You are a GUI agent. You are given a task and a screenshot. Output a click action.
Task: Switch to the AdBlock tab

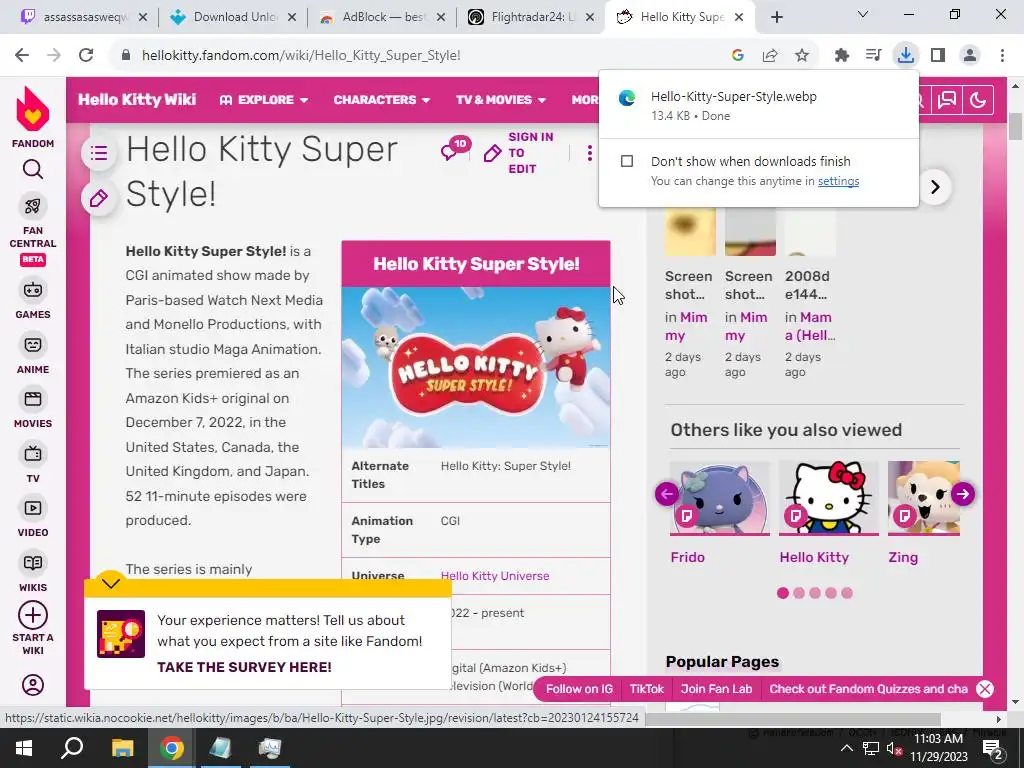[x=383, y=17]
